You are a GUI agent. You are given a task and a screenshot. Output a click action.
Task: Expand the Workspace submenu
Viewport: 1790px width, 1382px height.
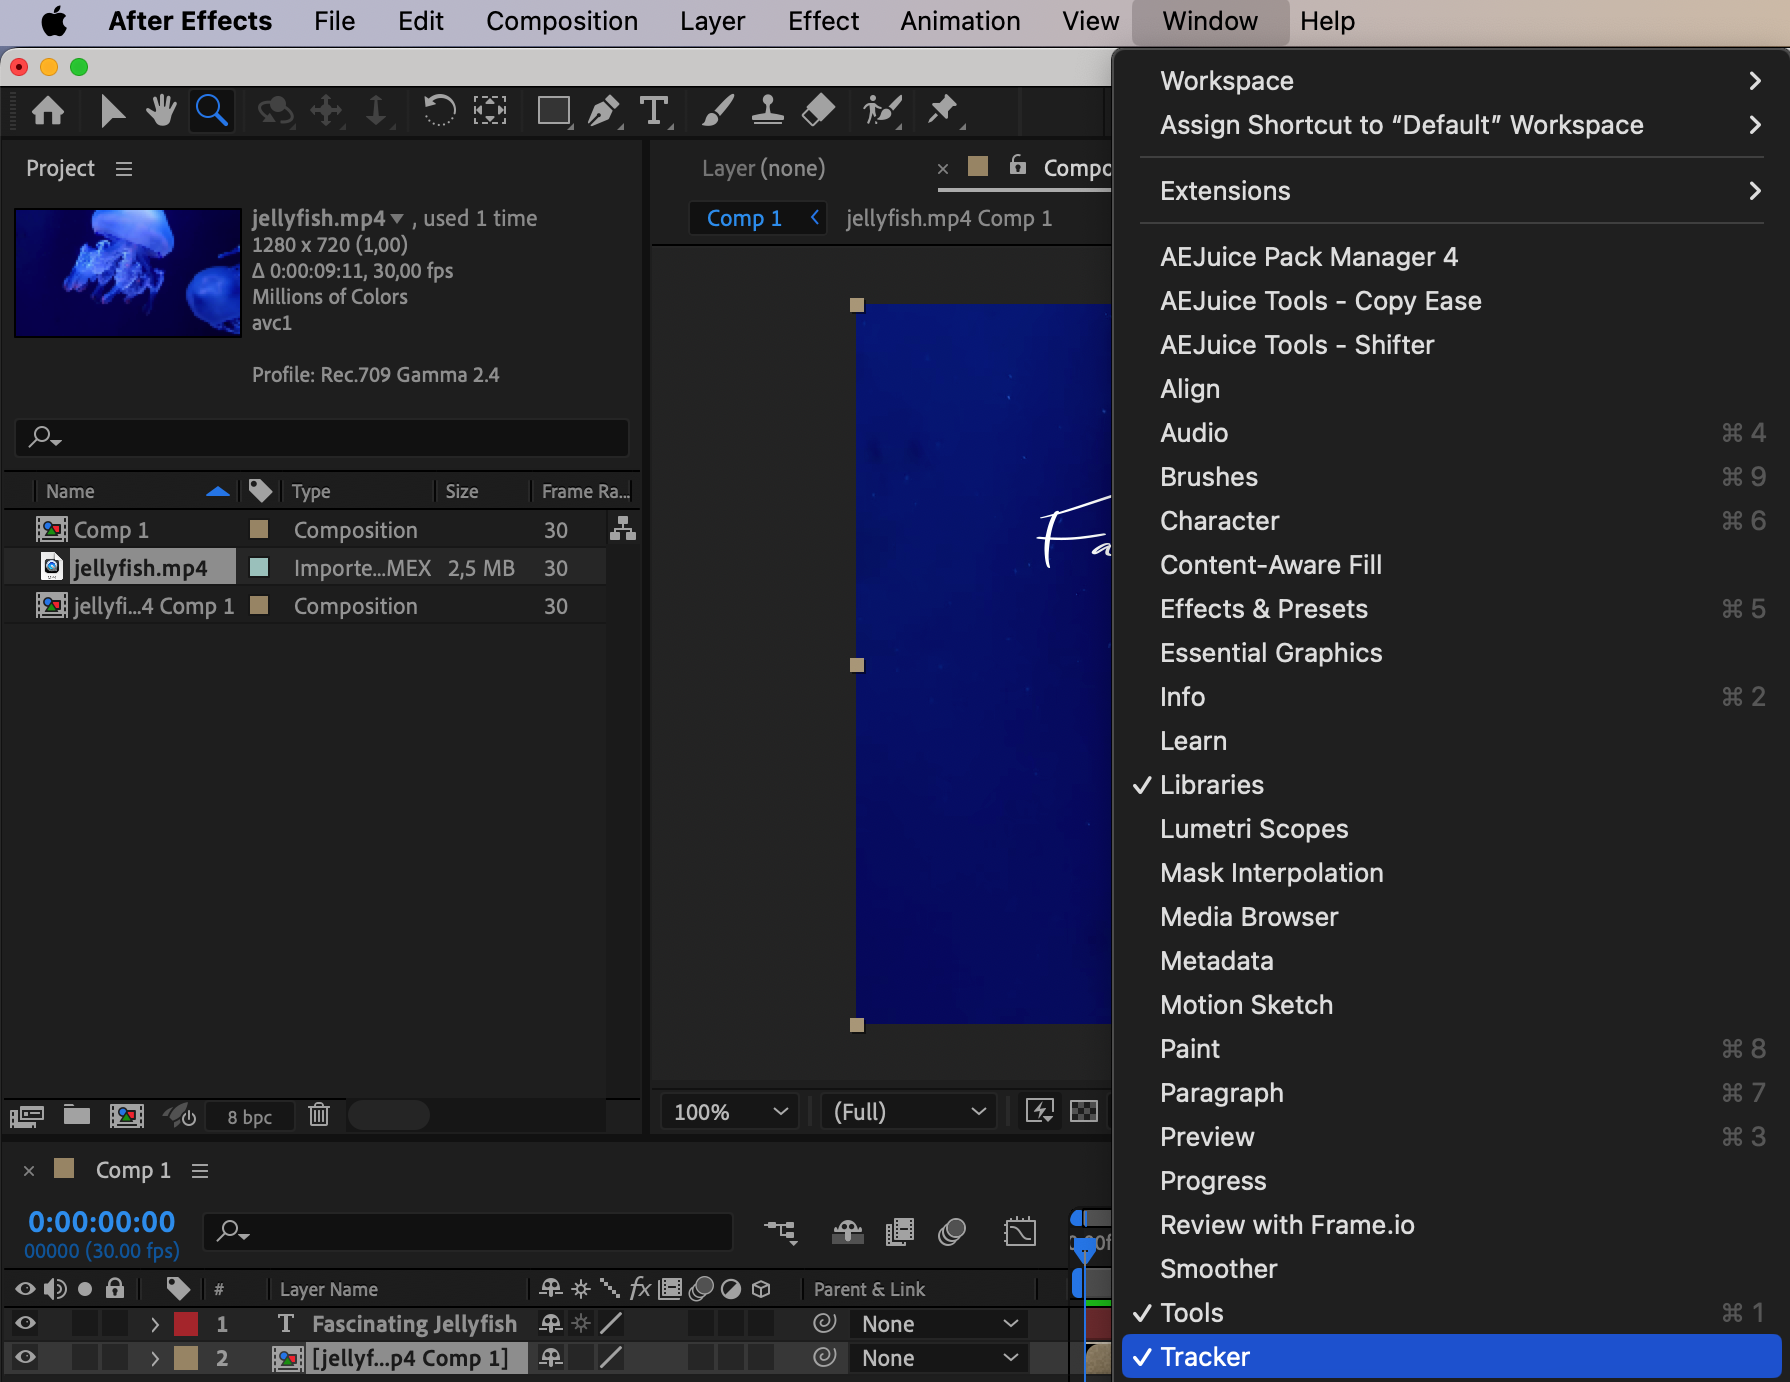click(1451, 81)
